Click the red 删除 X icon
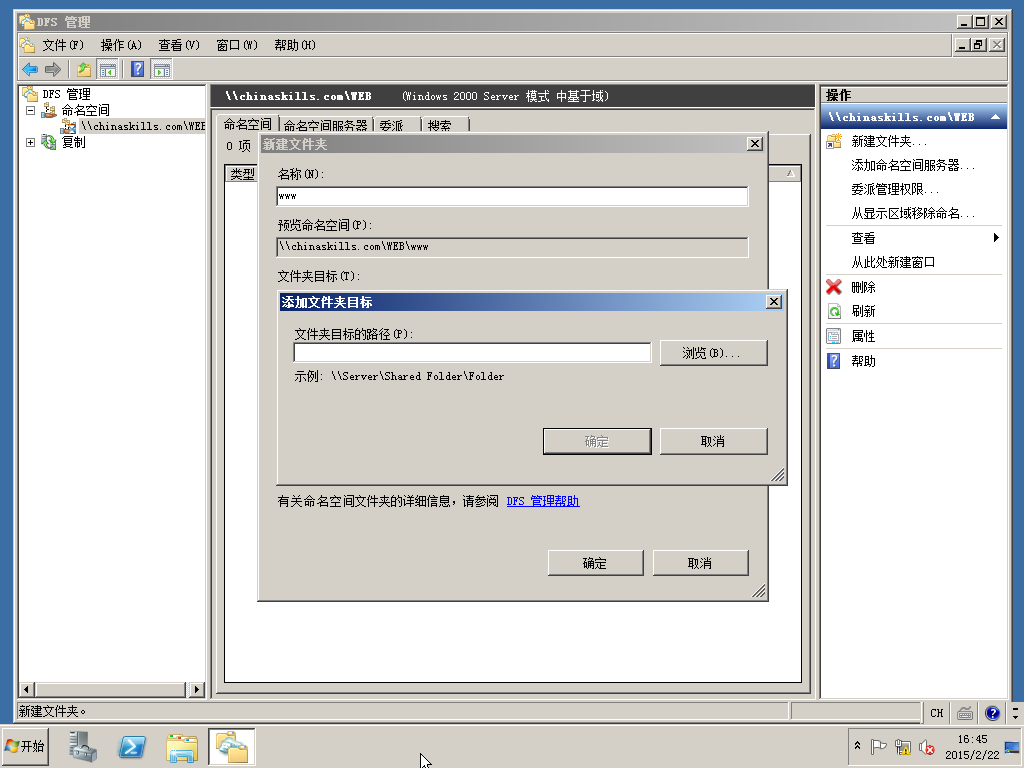Image resolution: width=1024 pixels, height=768 pixels. pyautogui.click(x=834, y=287)
